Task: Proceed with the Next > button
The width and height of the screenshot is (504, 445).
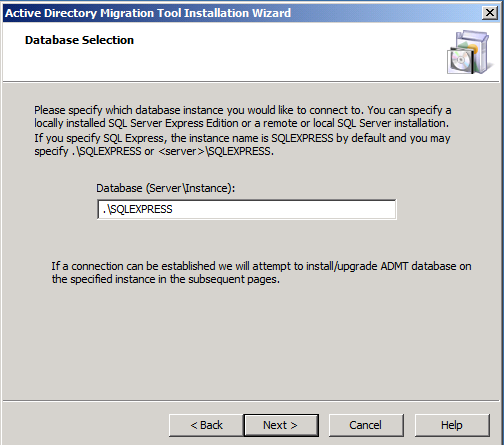Action: (x=281, y=425)
